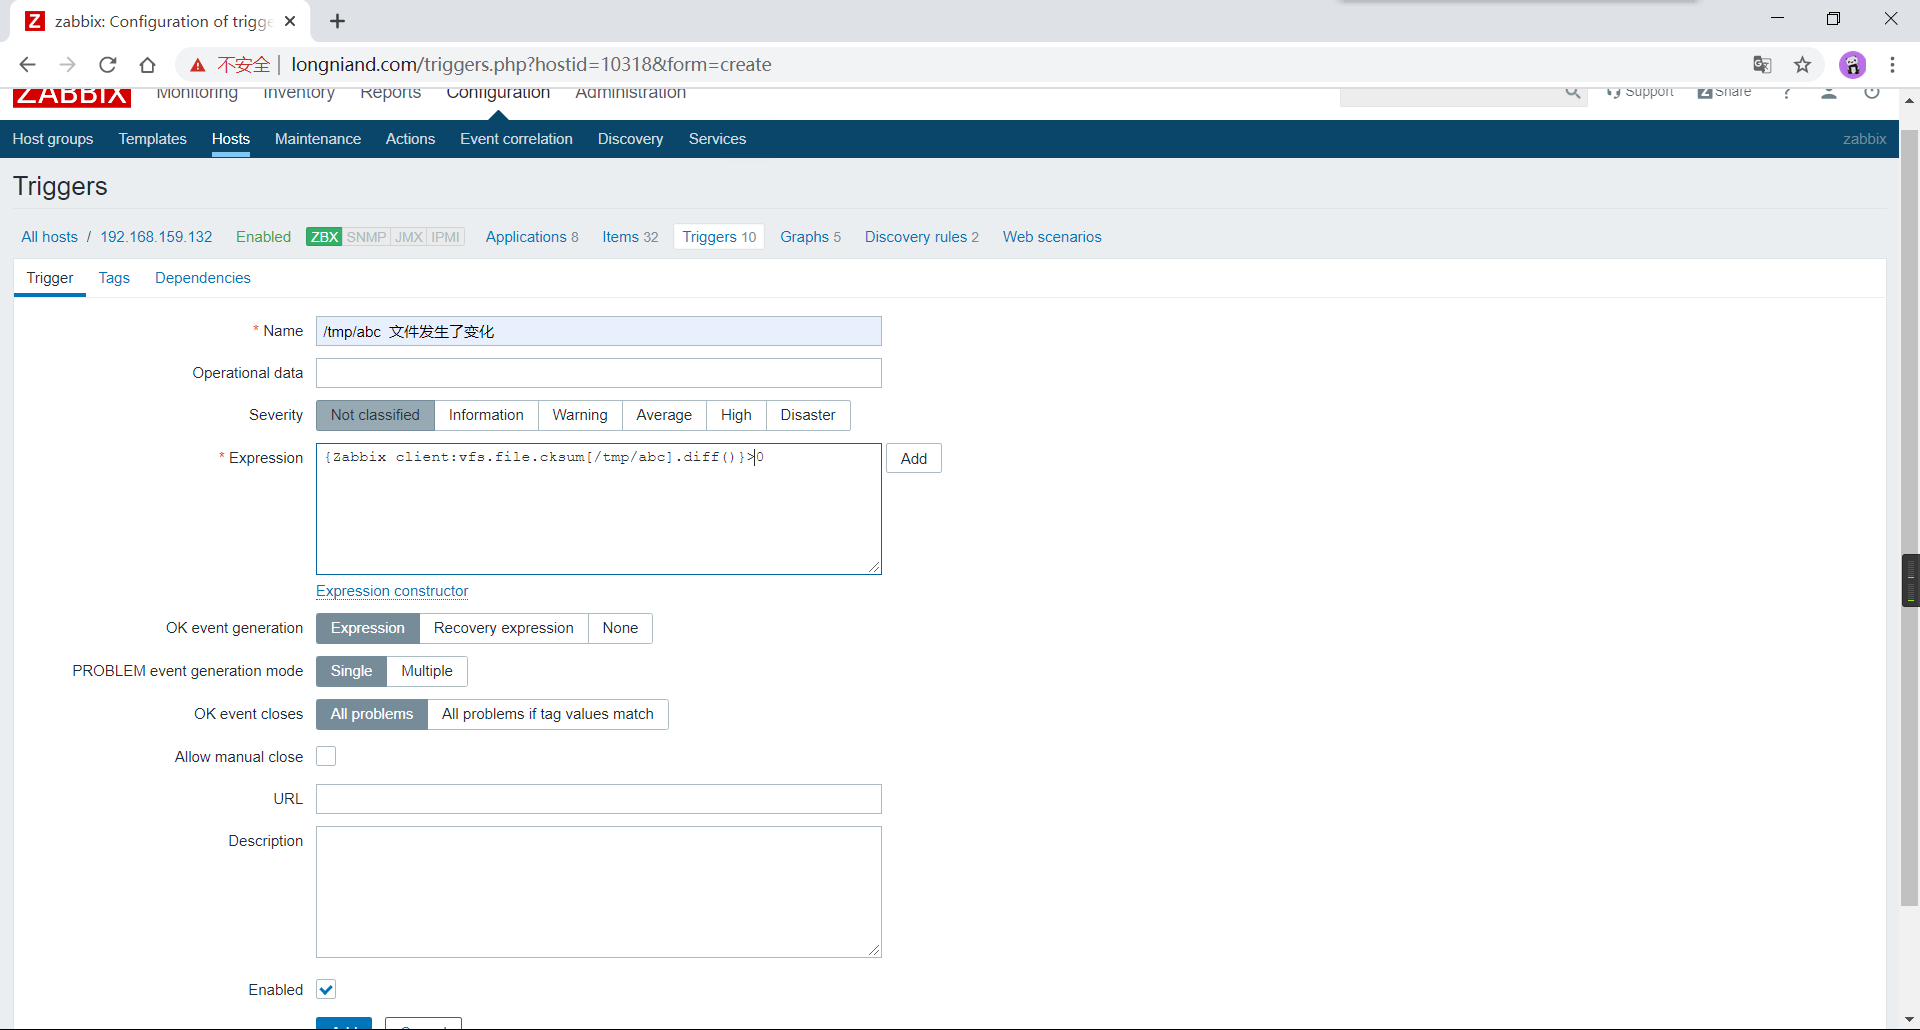Click the Name input field
The width and height of the screenshot is (1920, 1030).
599,331
